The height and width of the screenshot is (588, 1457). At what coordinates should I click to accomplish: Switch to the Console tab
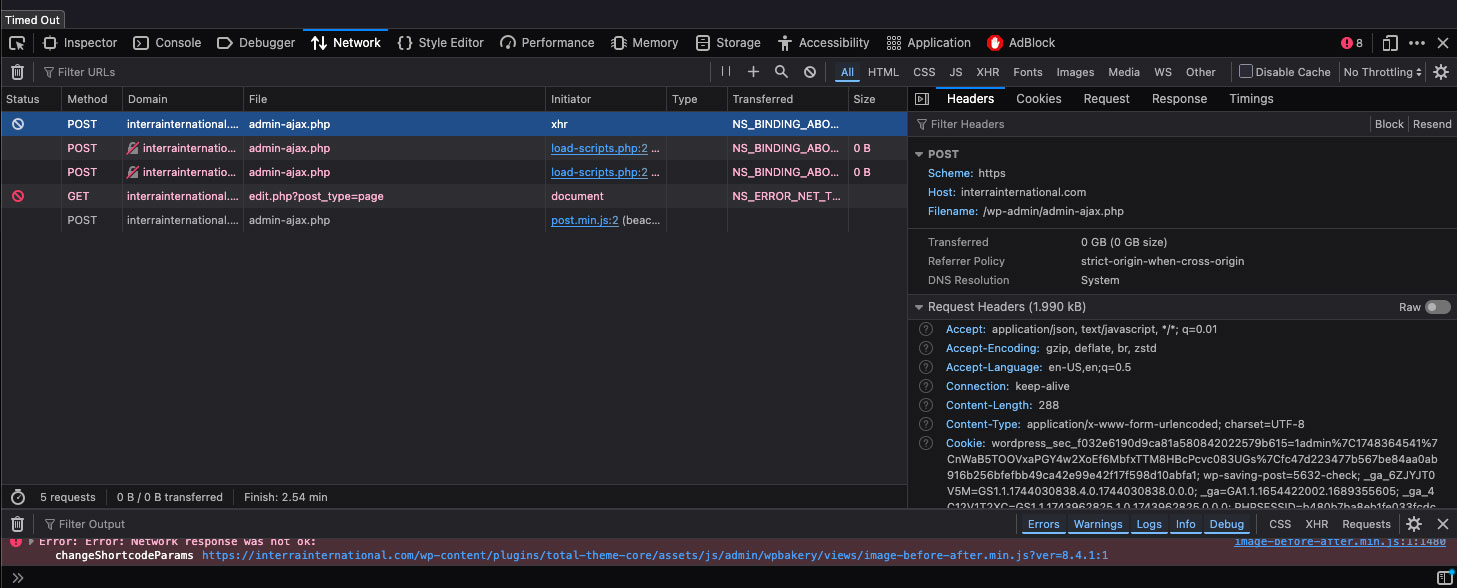tap(168, 43)
